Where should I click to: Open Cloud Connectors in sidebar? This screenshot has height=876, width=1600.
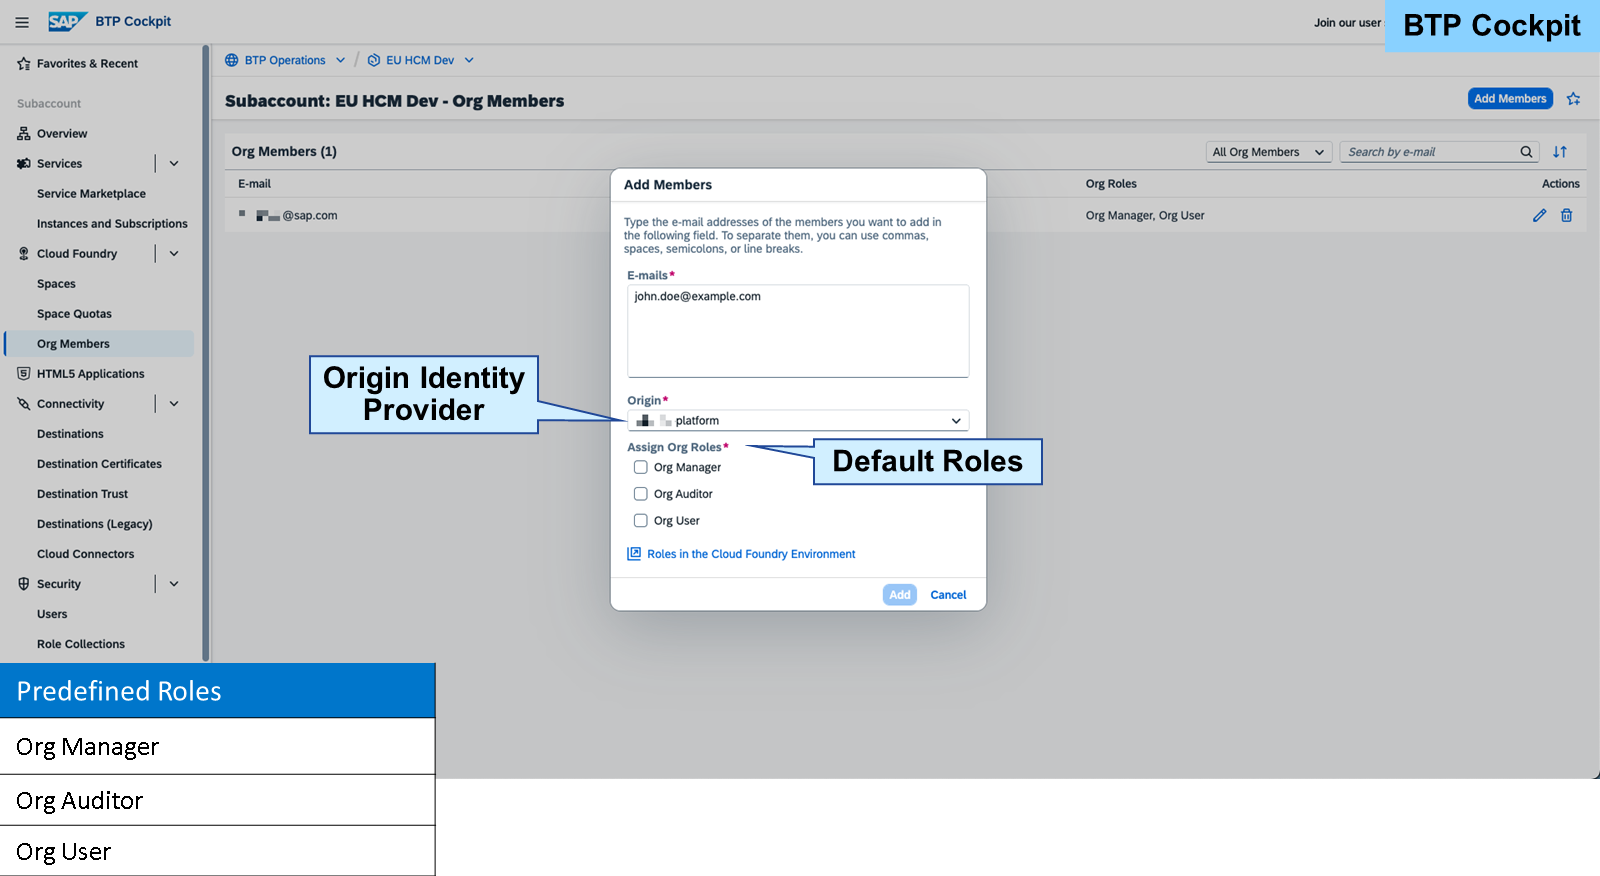tap(85, 554)
